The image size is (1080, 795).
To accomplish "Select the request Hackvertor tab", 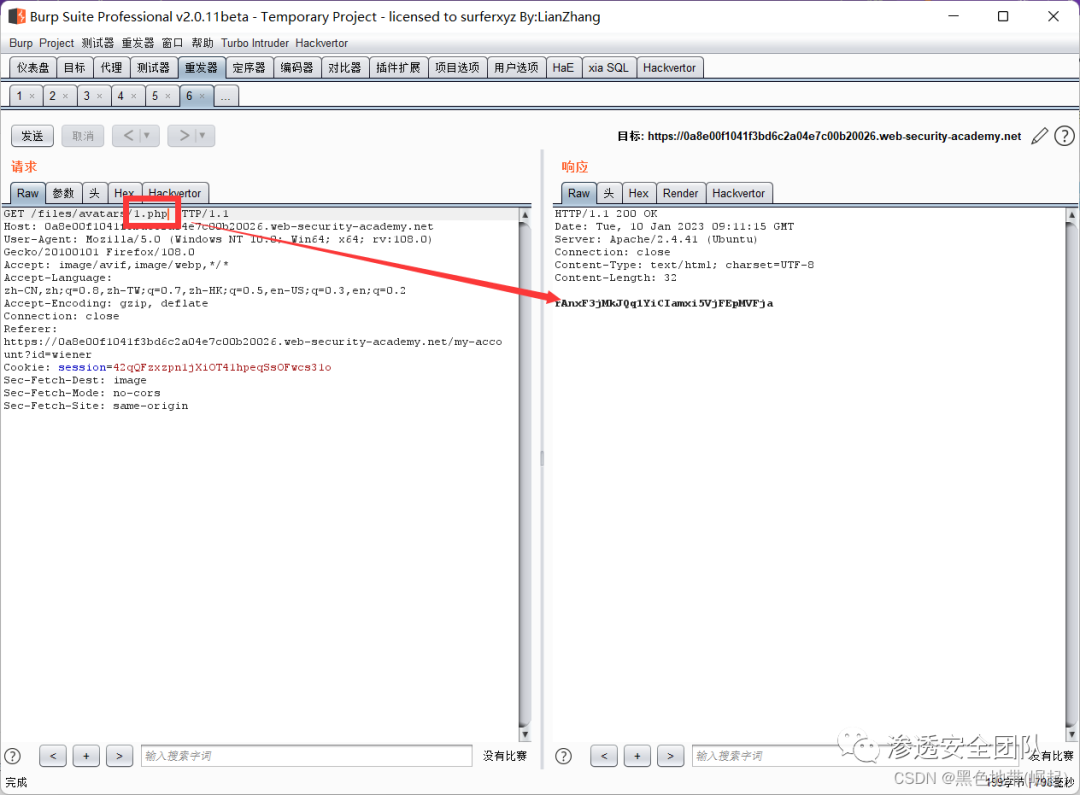I will click(x=175, y=194).
